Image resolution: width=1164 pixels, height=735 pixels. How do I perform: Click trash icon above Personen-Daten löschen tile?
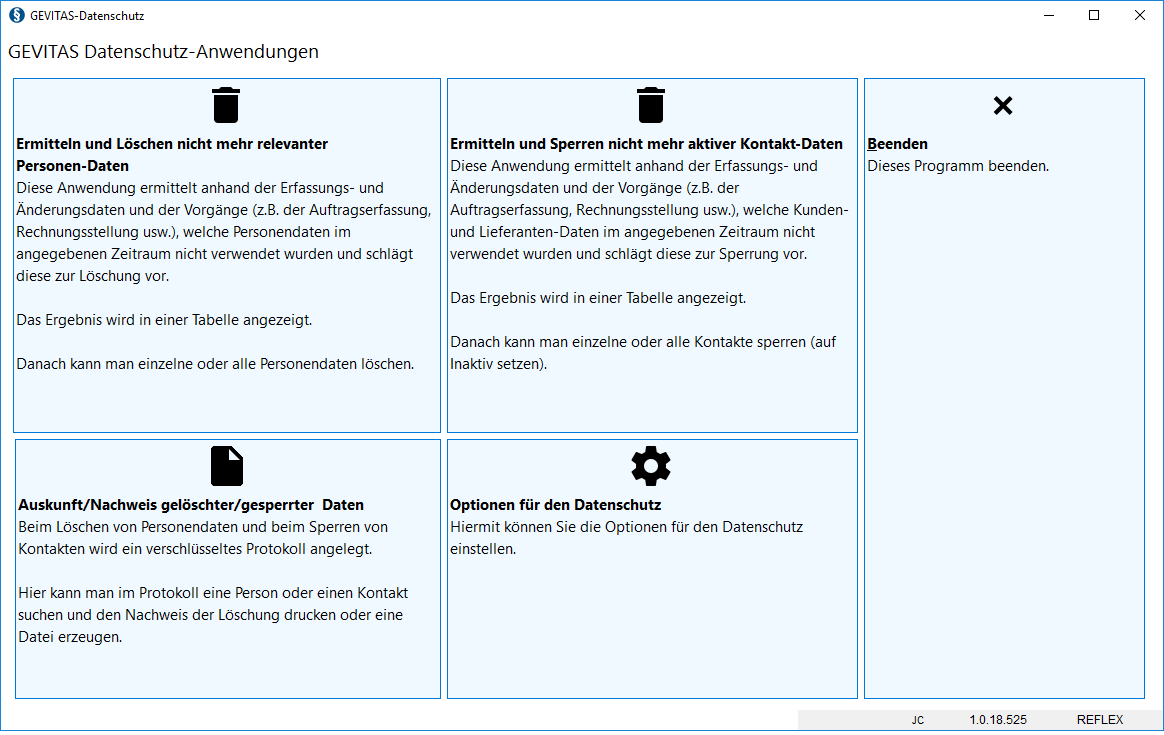(x=226, y=105)
